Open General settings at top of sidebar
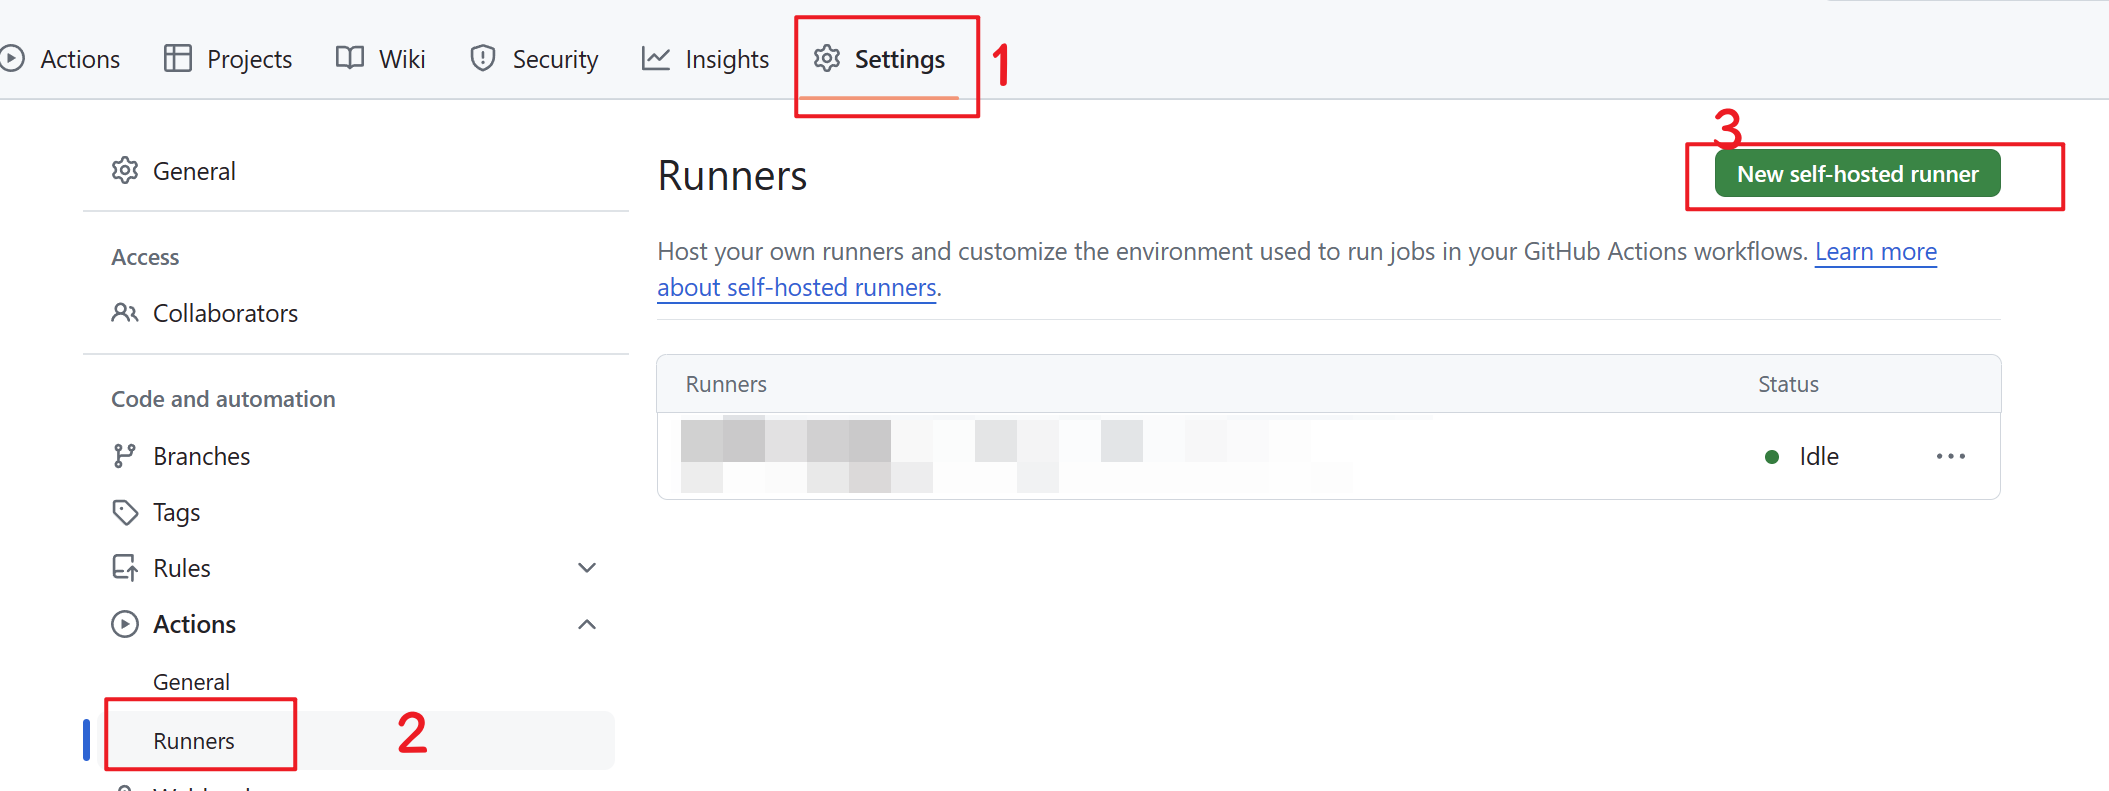This screenshot has height=791, width=2109. coord(194,171)
